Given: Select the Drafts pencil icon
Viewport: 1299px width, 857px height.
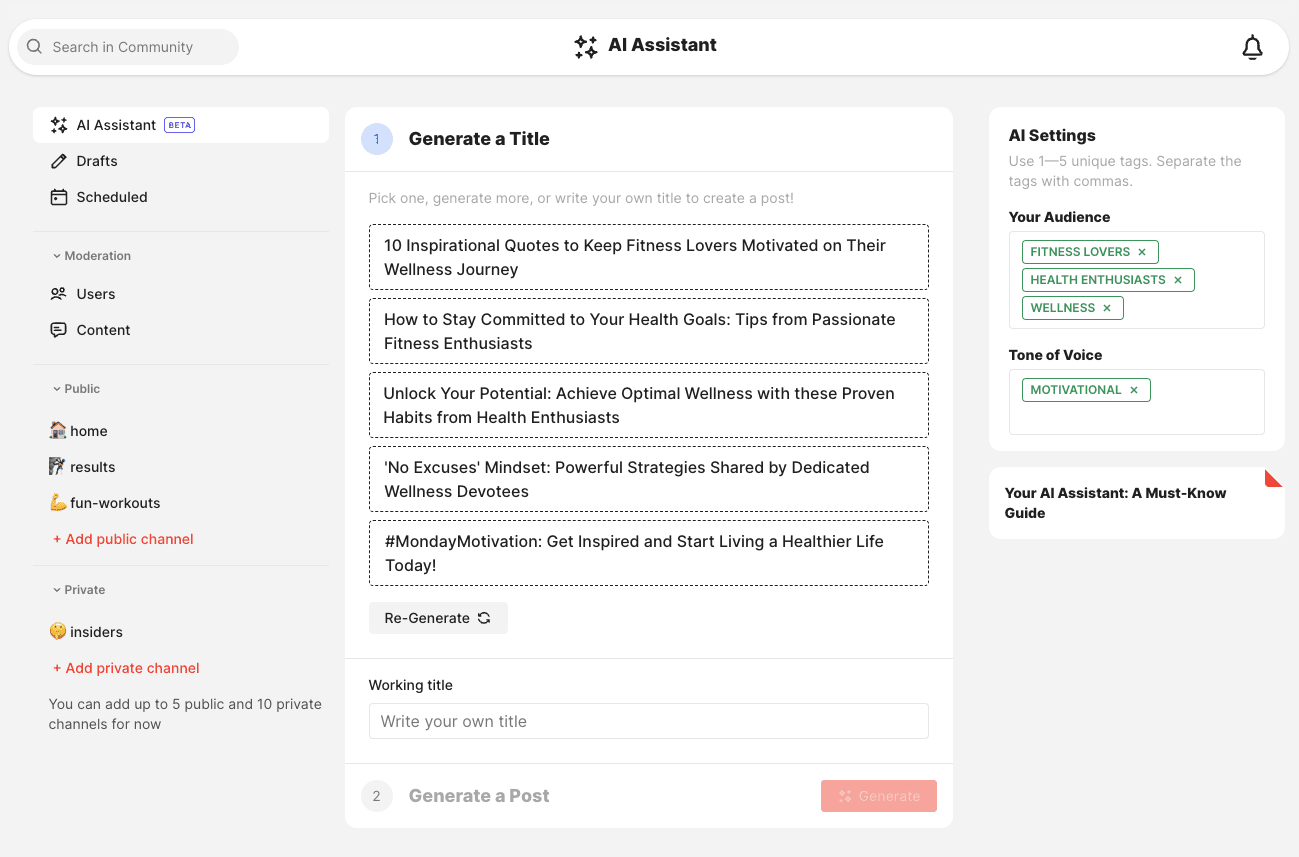Looking at the screenshot, I should point(57,160).
